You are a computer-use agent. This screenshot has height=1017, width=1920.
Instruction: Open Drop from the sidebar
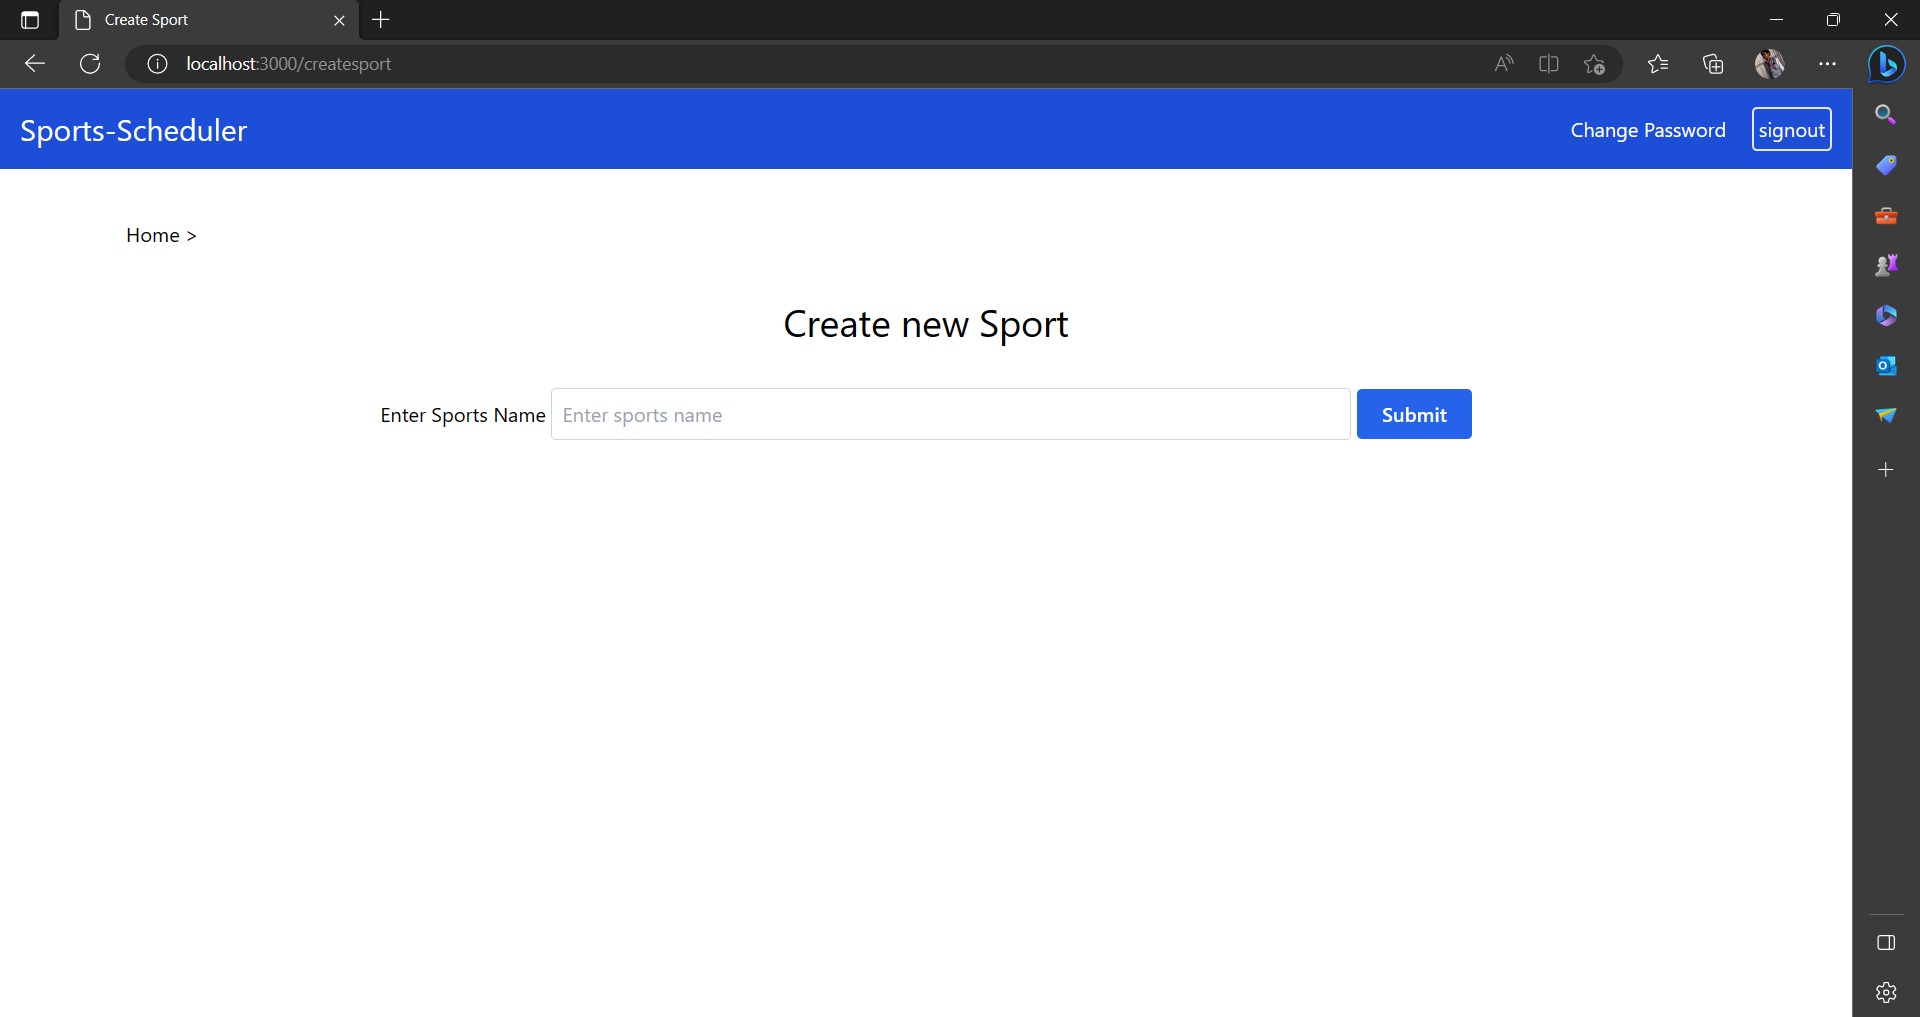(1886, 416)
